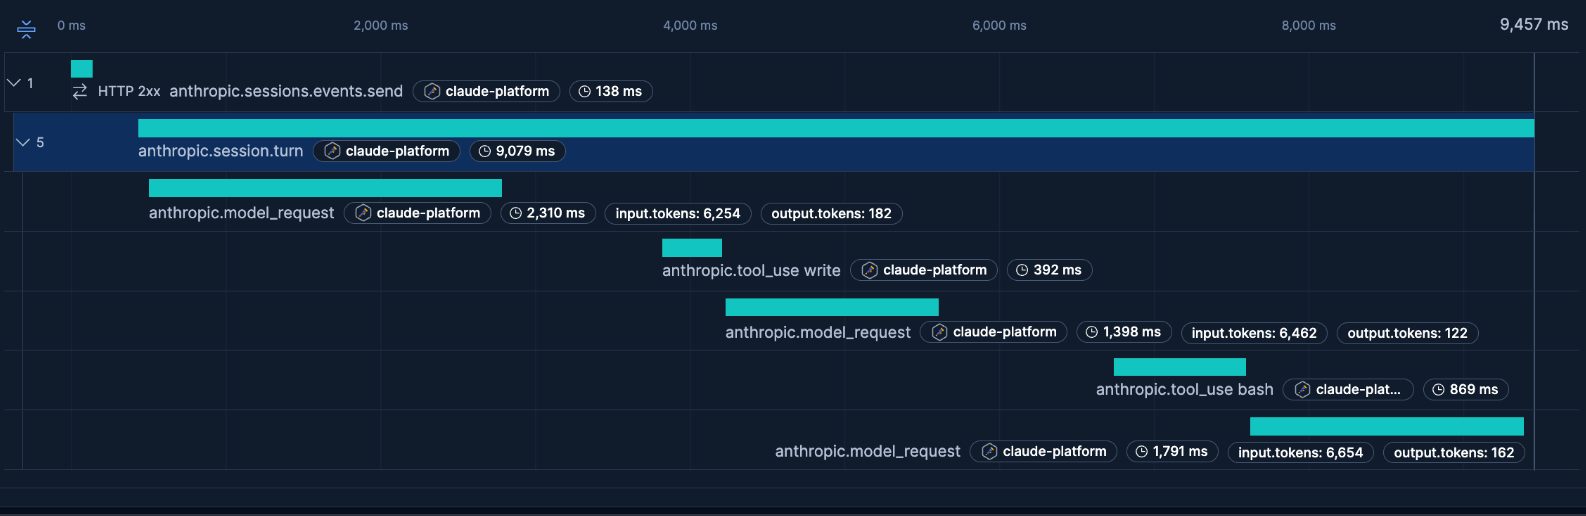
Task: Click the HTTP request arrows icon
Action: point(80,91)
